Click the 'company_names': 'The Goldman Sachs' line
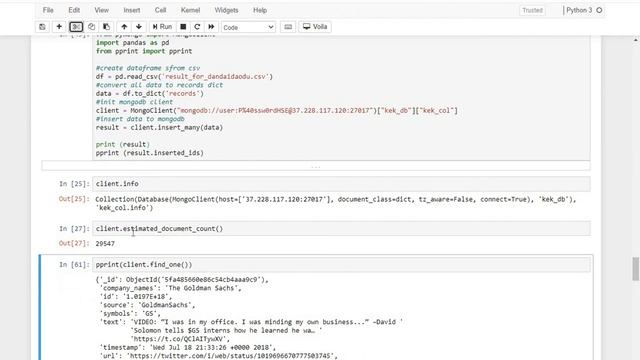 tap(171, 288)
